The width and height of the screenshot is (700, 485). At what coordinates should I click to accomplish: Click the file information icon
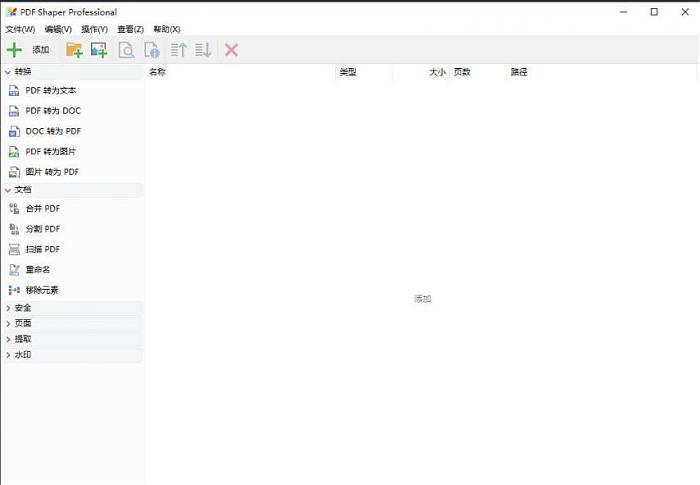point(152,50)
